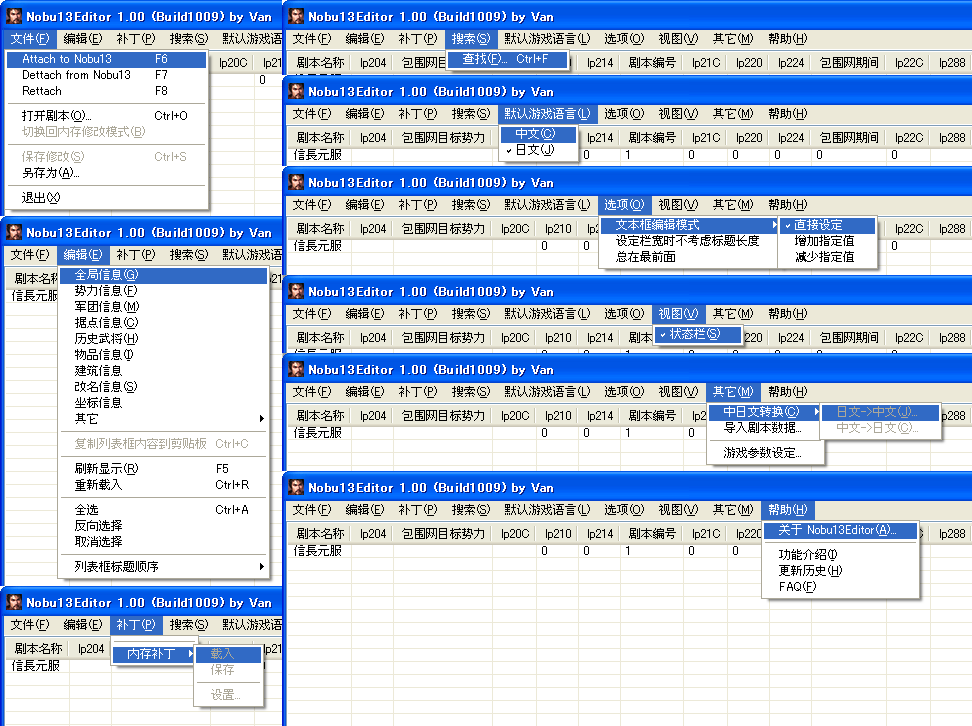Open FAQ(F) from the 帮助 menu
Viewport: 972px width, 726px height.
[840, 587]
